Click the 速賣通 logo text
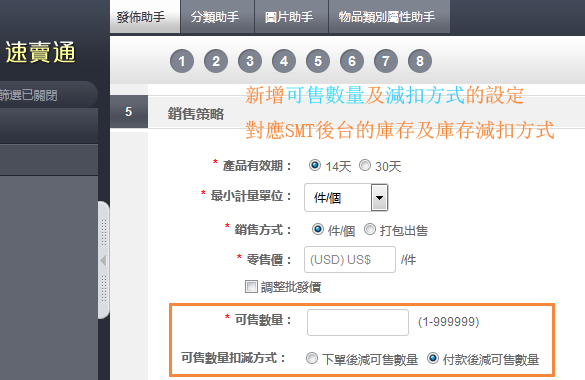Screen dimensions: 585x380 click(x=40, y=52)
